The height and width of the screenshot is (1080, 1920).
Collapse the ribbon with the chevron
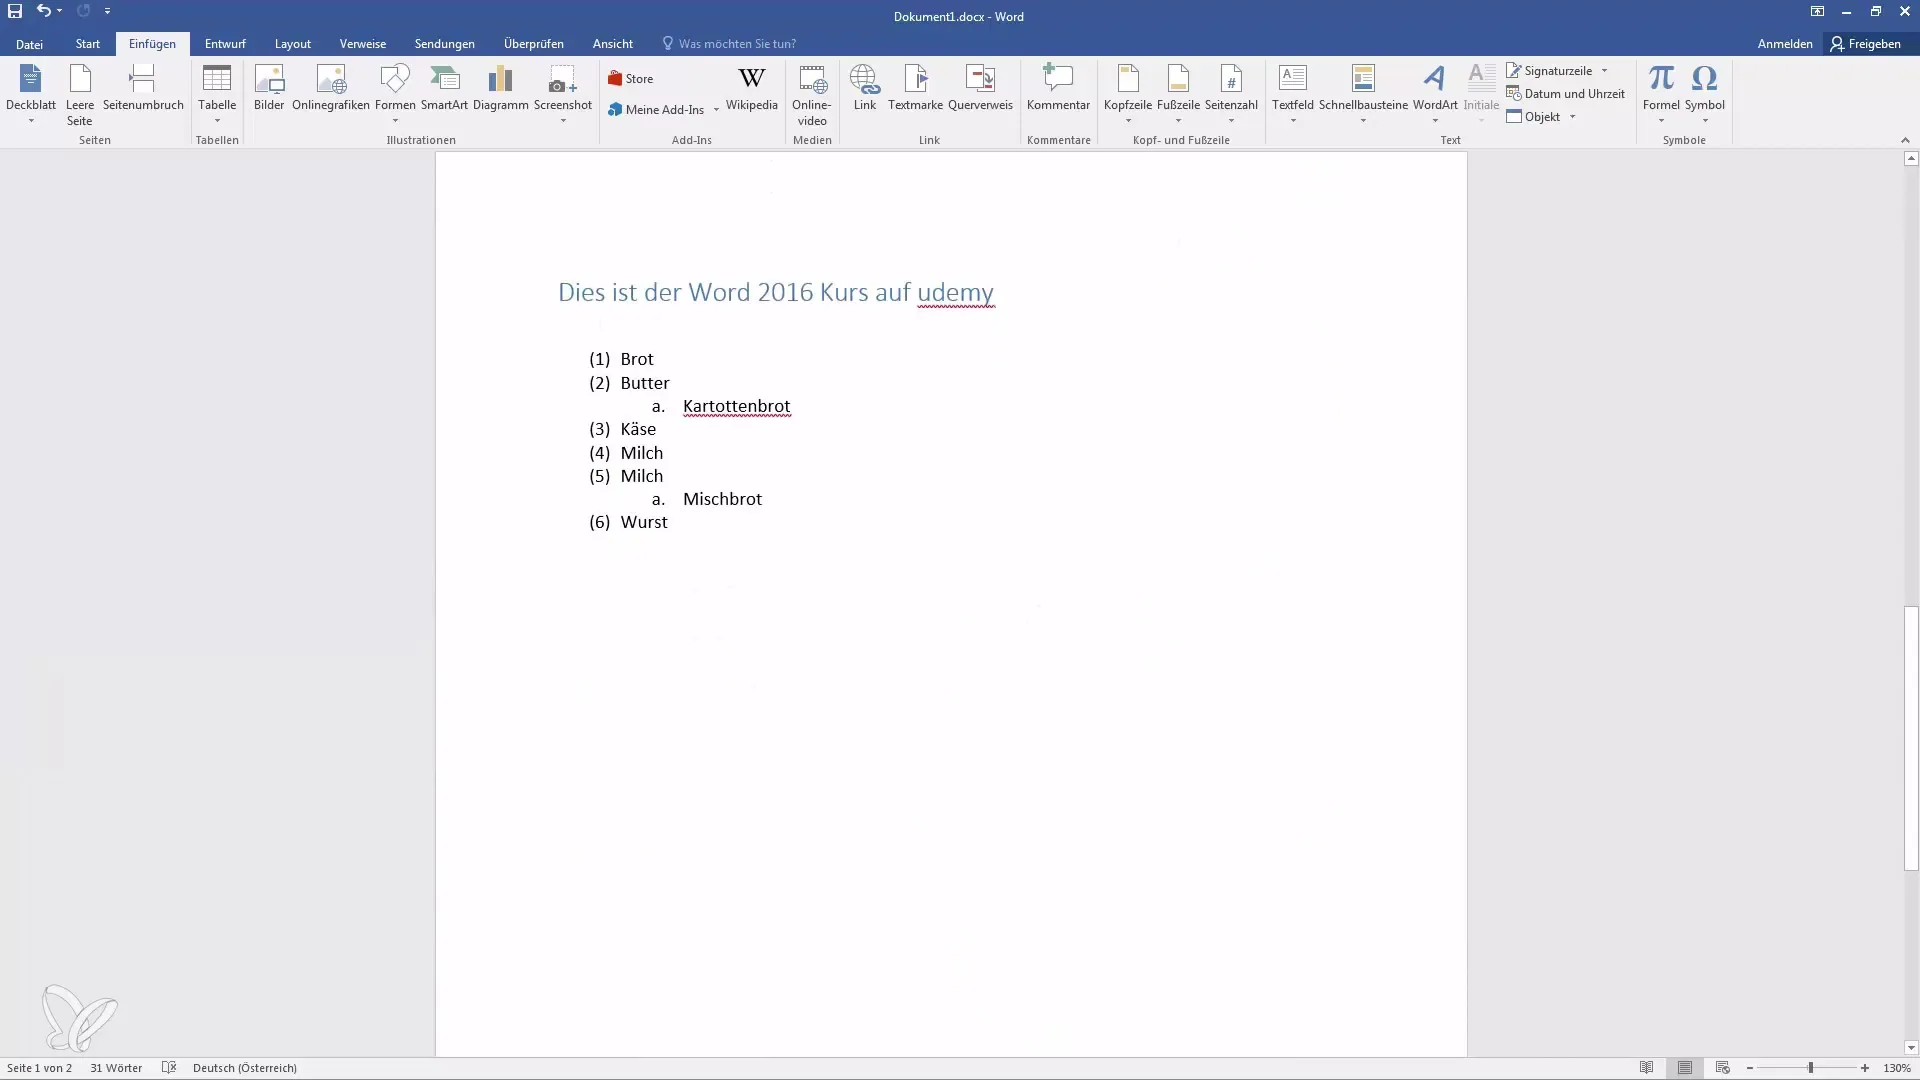(1904, 140)
